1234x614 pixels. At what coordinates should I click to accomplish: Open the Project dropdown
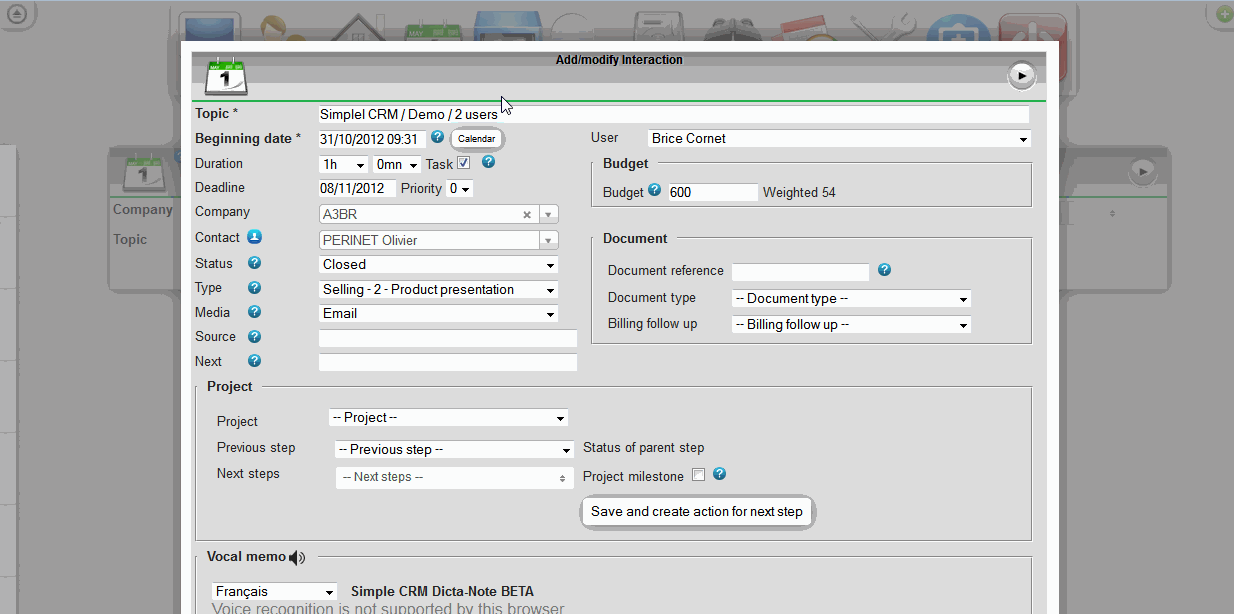click(448, 418)
